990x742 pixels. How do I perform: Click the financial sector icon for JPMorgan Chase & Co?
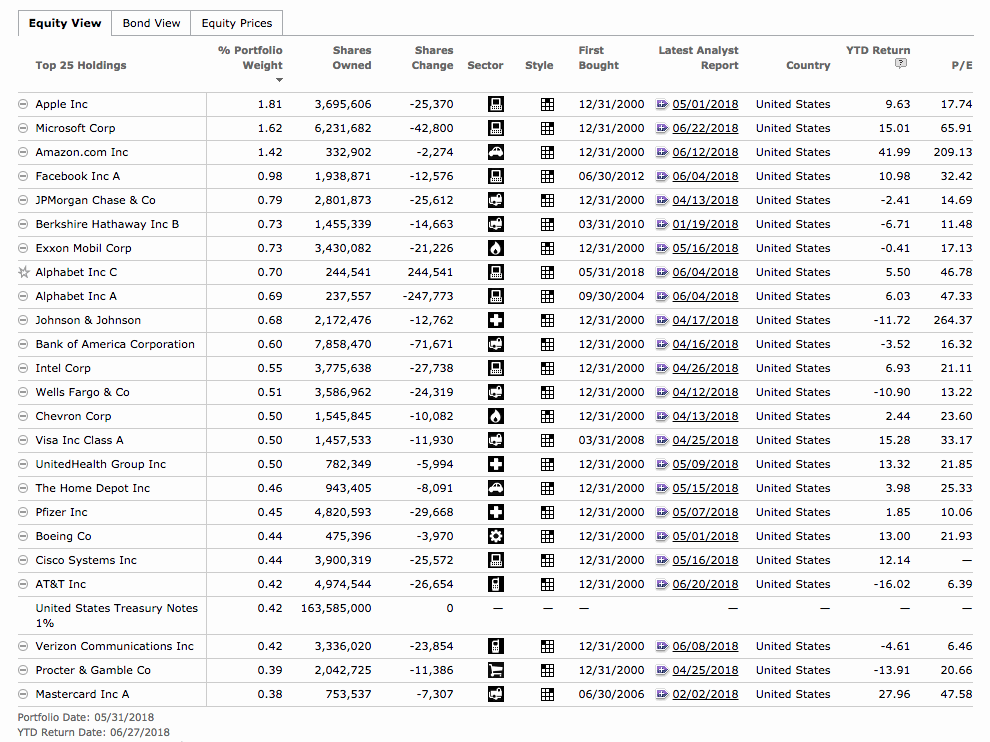[x=496, y=200]
